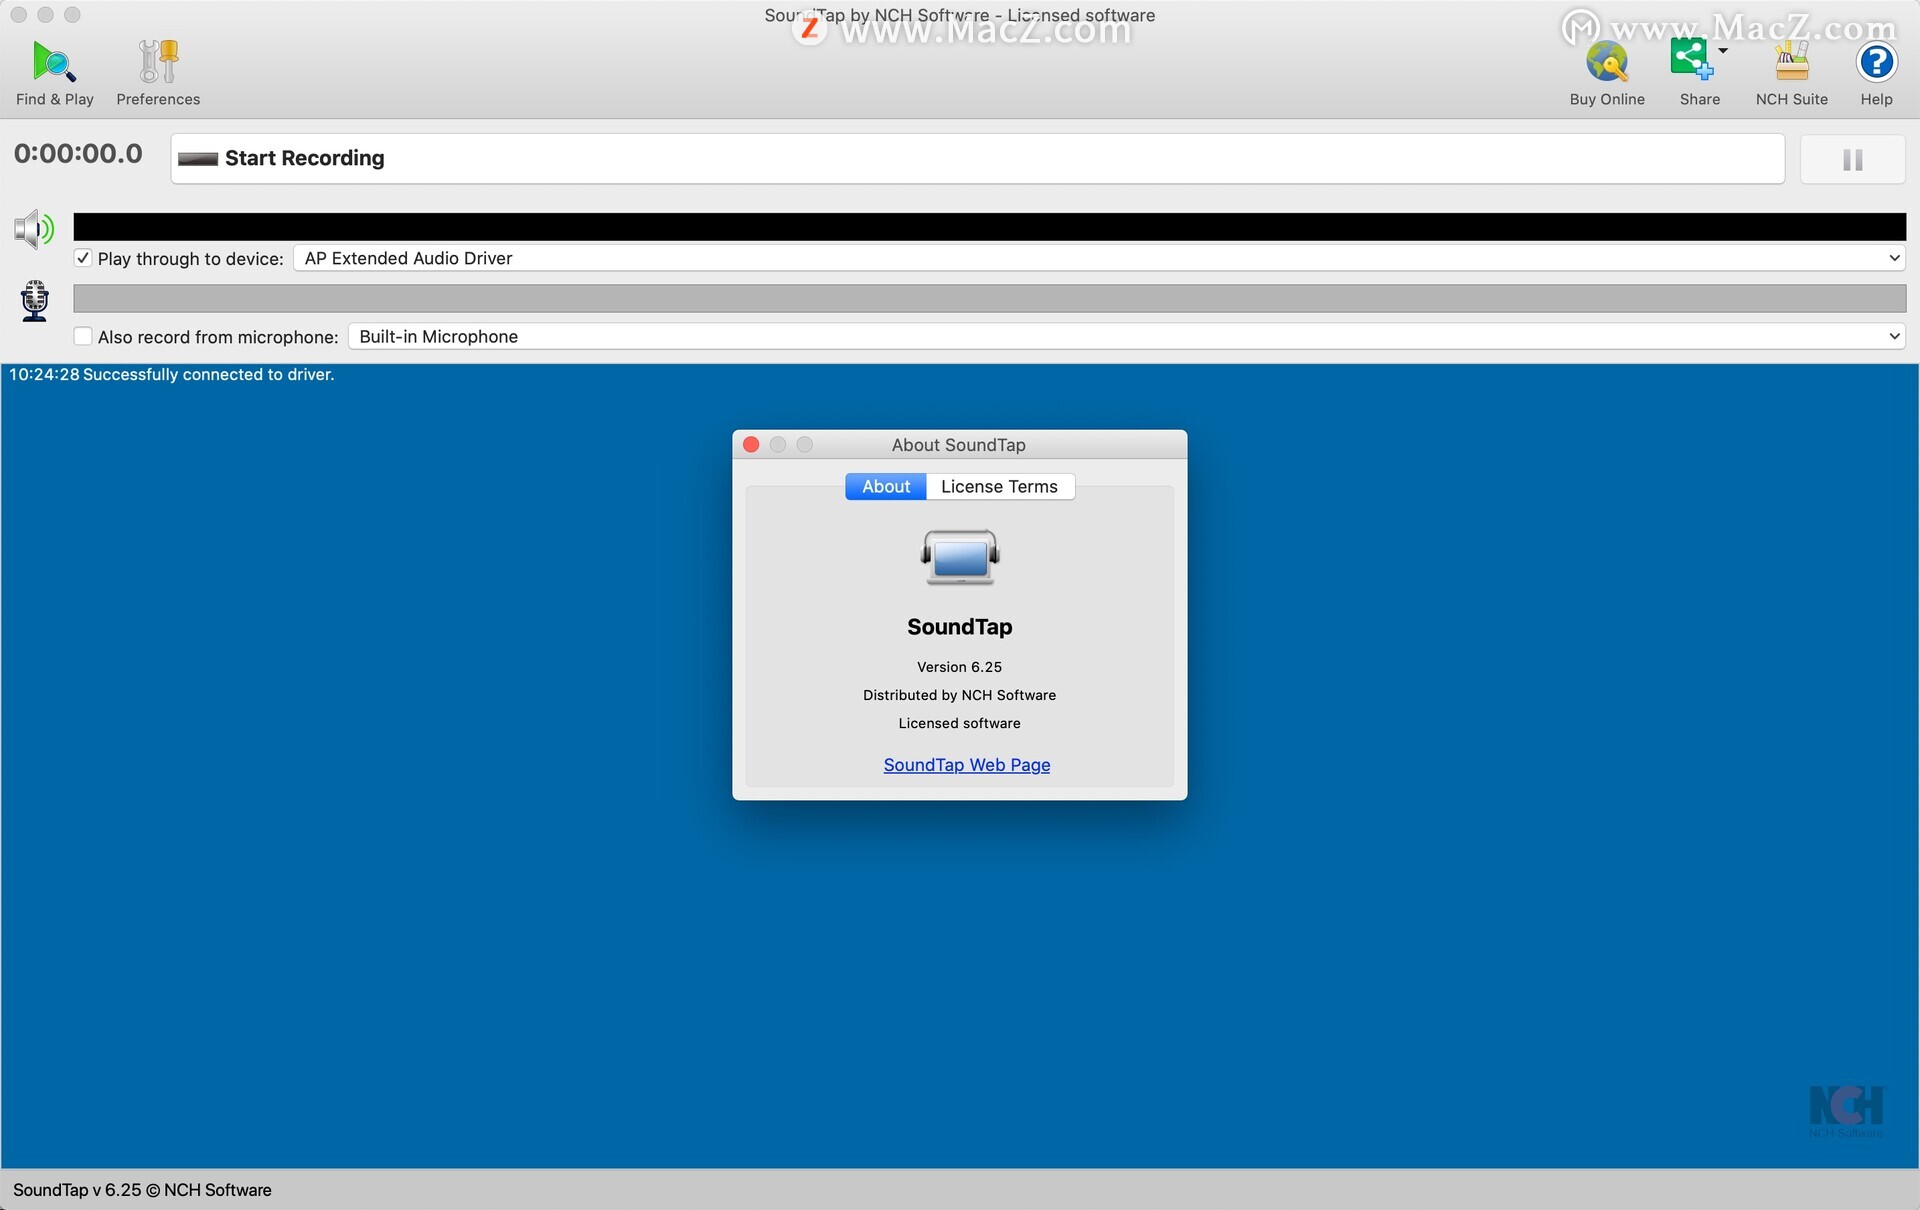Image resolution: width=1920 pixels, height=1210 pixels.
Task: Click the Start Recording button
Action: click(977, 158)
